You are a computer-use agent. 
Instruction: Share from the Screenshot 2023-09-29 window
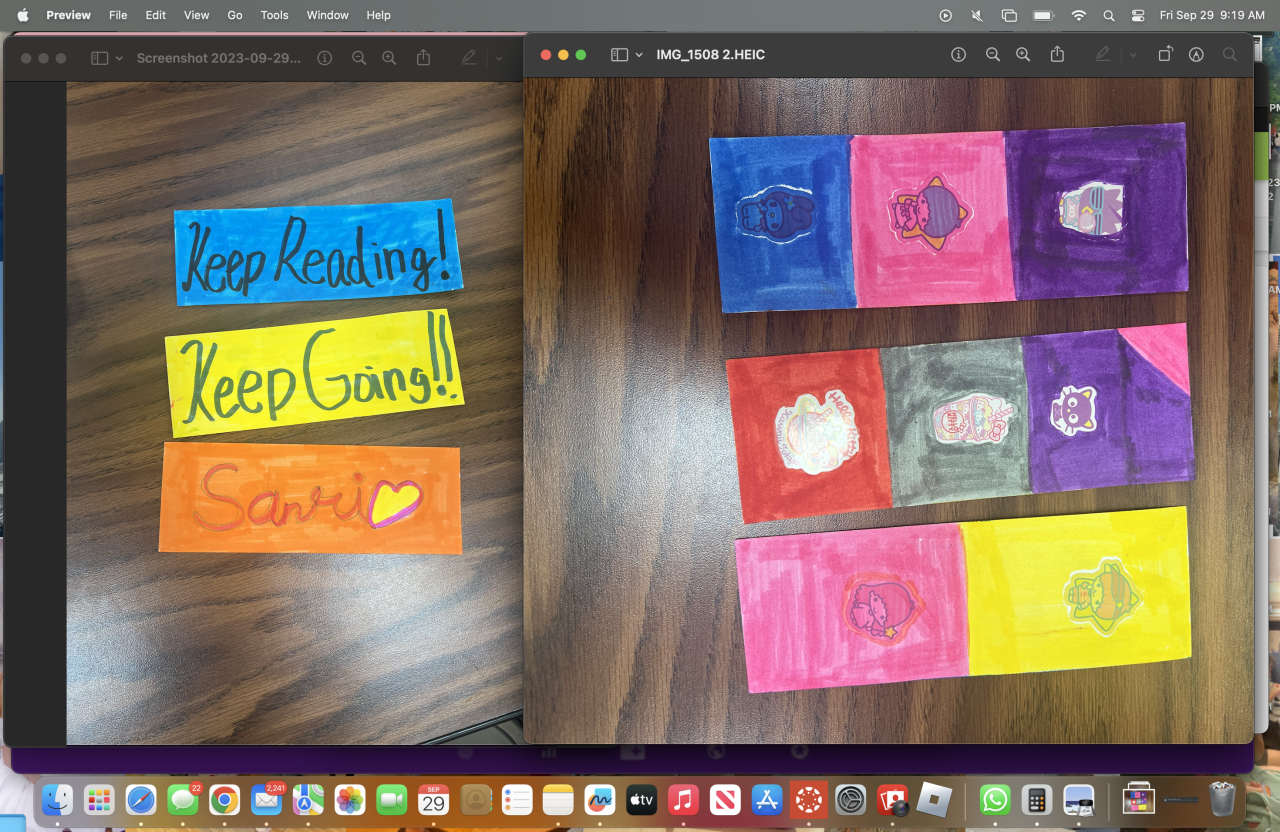click(423, 58)
